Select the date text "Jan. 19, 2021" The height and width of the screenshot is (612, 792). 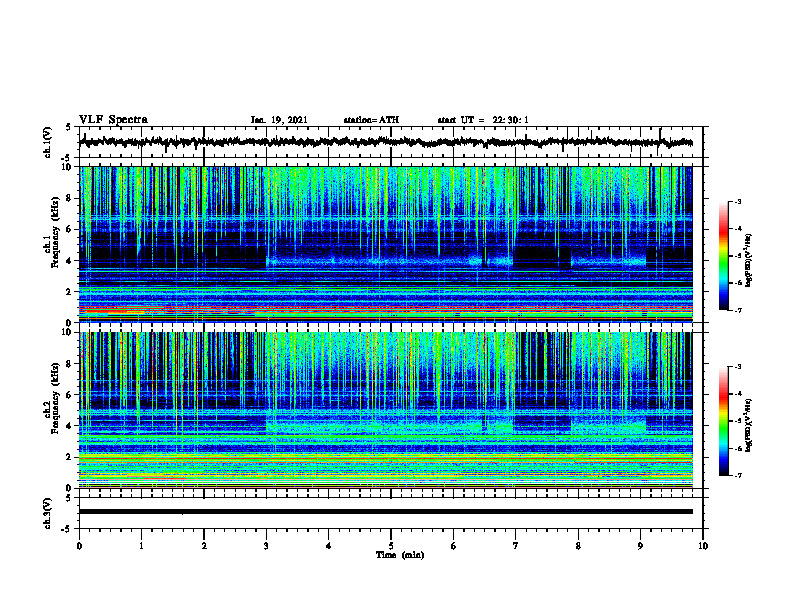(x=279, y=120)
